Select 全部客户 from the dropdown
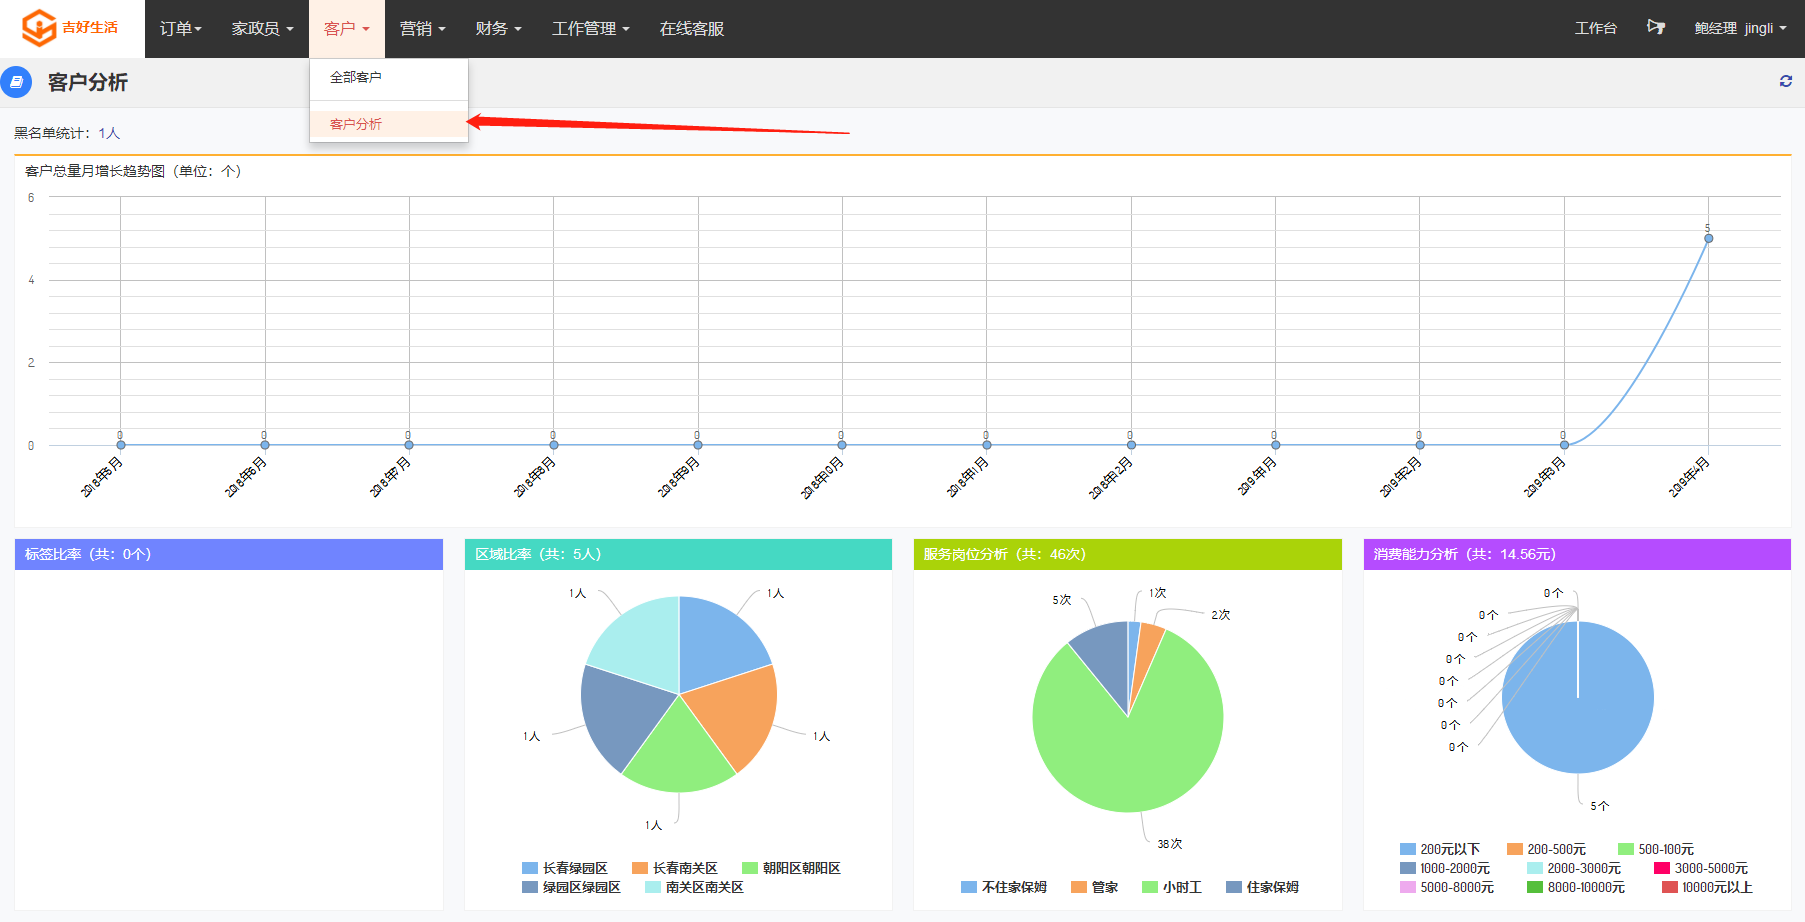 [x=389, y=77]
